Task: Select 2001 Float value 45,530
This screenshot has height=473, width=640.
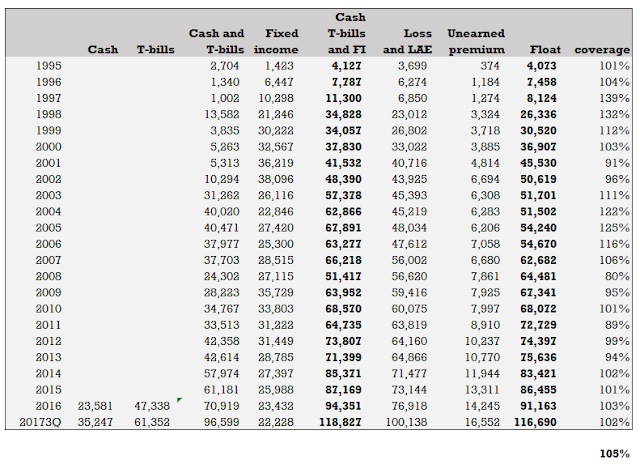Action: 538,163
